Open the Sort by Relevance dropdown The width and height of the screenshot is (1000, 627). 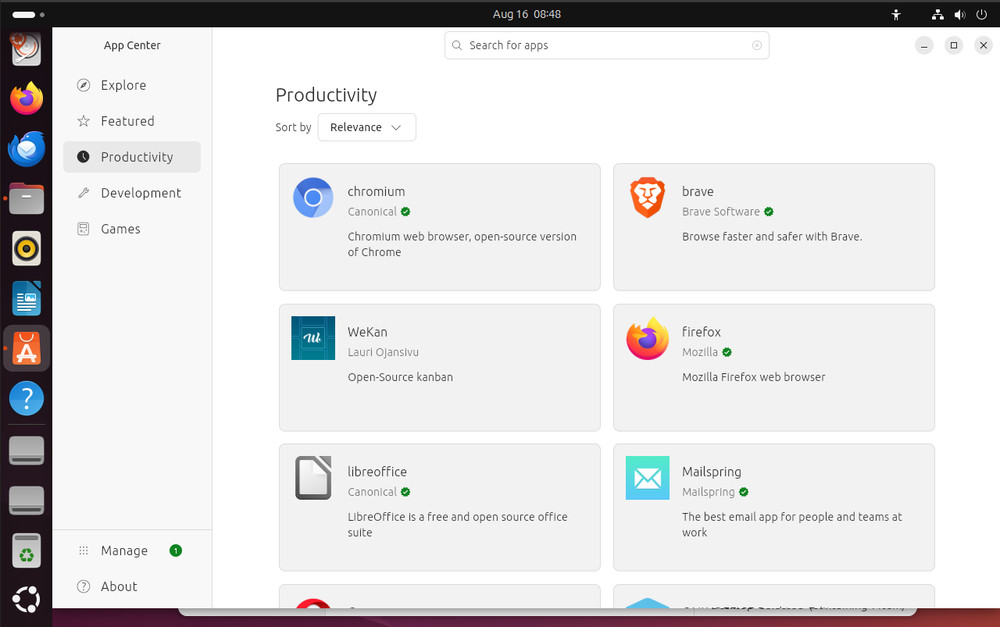pos(366,127)
